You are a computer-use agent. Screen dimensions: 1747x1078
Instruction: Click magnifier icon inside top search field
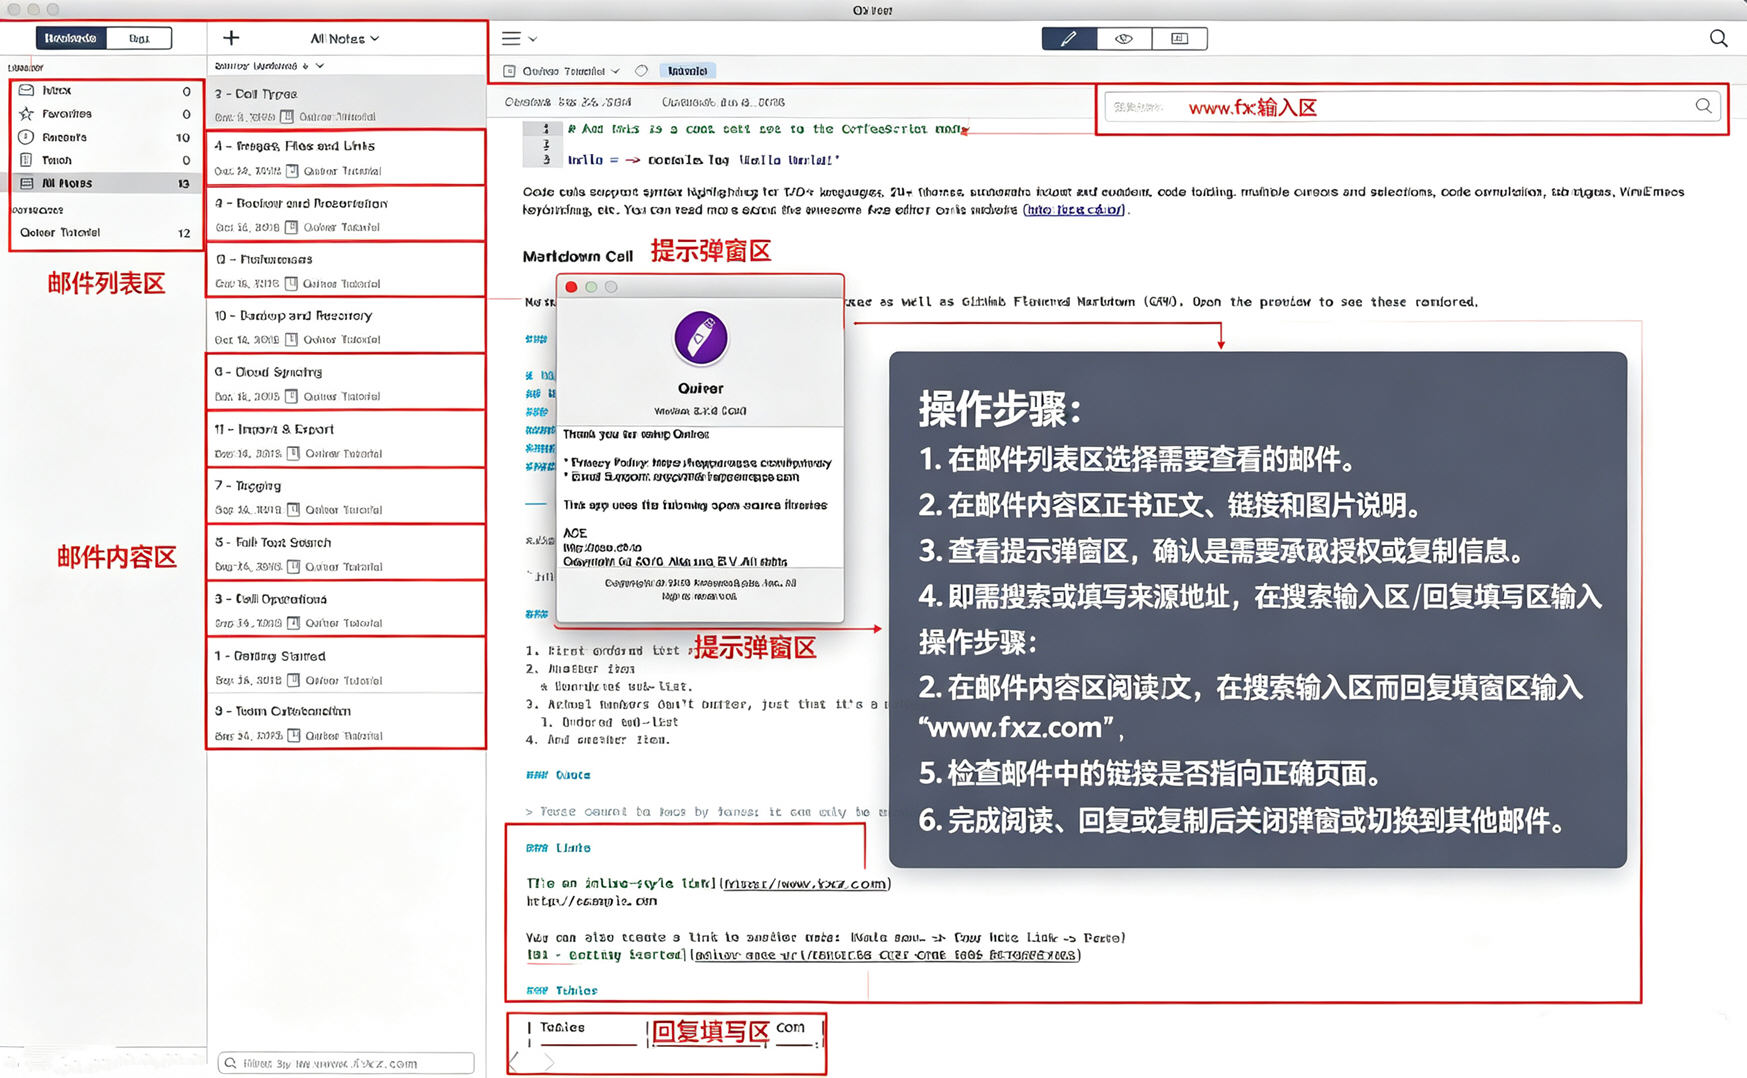point(1703,106)
